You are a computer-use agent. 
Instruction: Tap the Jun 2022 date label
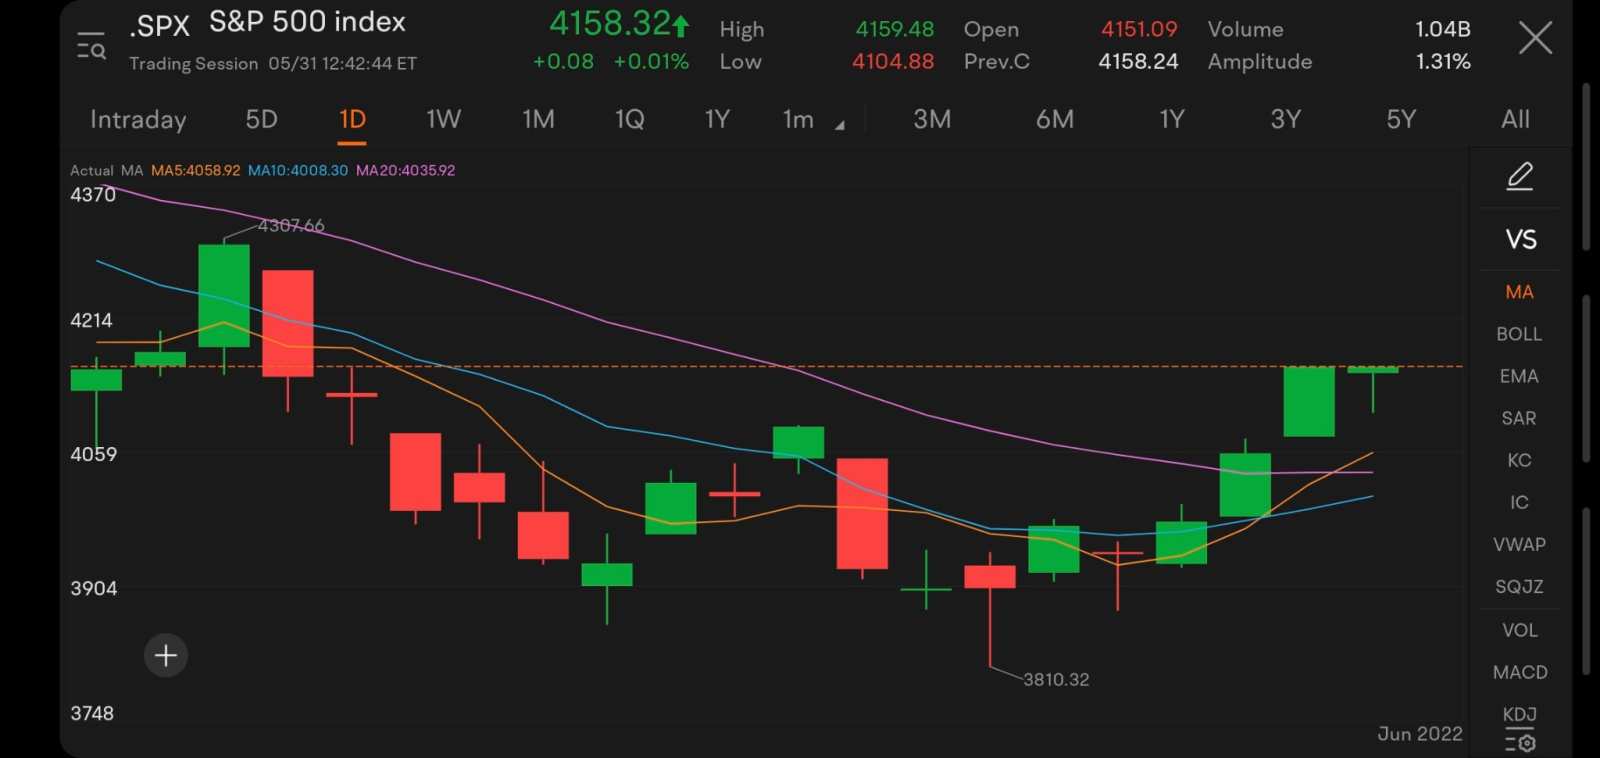(x=1420, y=734)
